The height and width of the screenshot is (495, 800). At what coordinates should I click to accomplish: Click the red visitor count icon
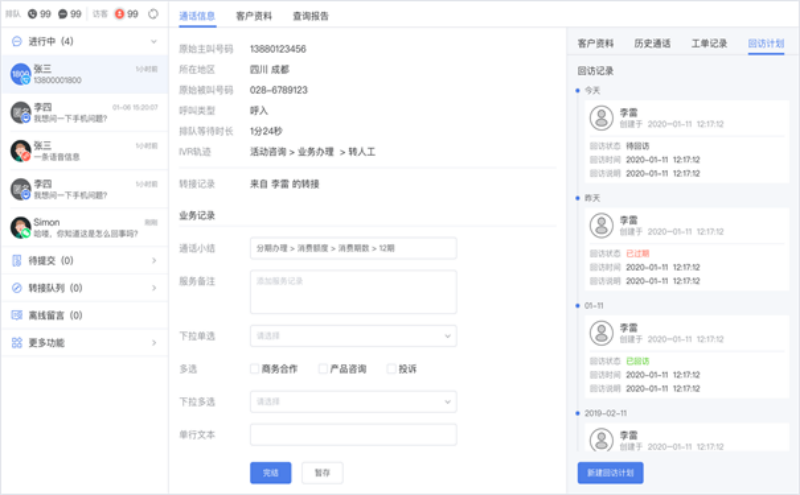pos(120,14)
